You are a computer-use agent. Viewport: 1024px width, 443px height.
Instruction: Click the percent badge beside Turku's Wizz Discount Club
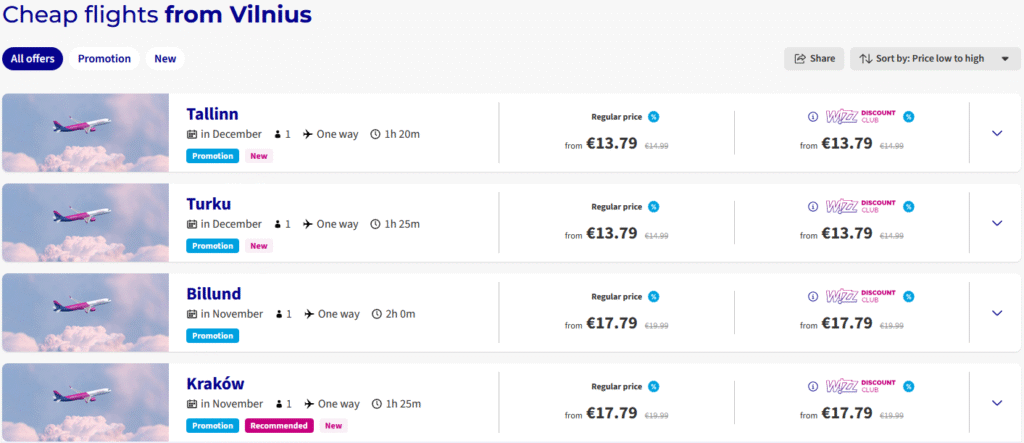coord(908,207)
